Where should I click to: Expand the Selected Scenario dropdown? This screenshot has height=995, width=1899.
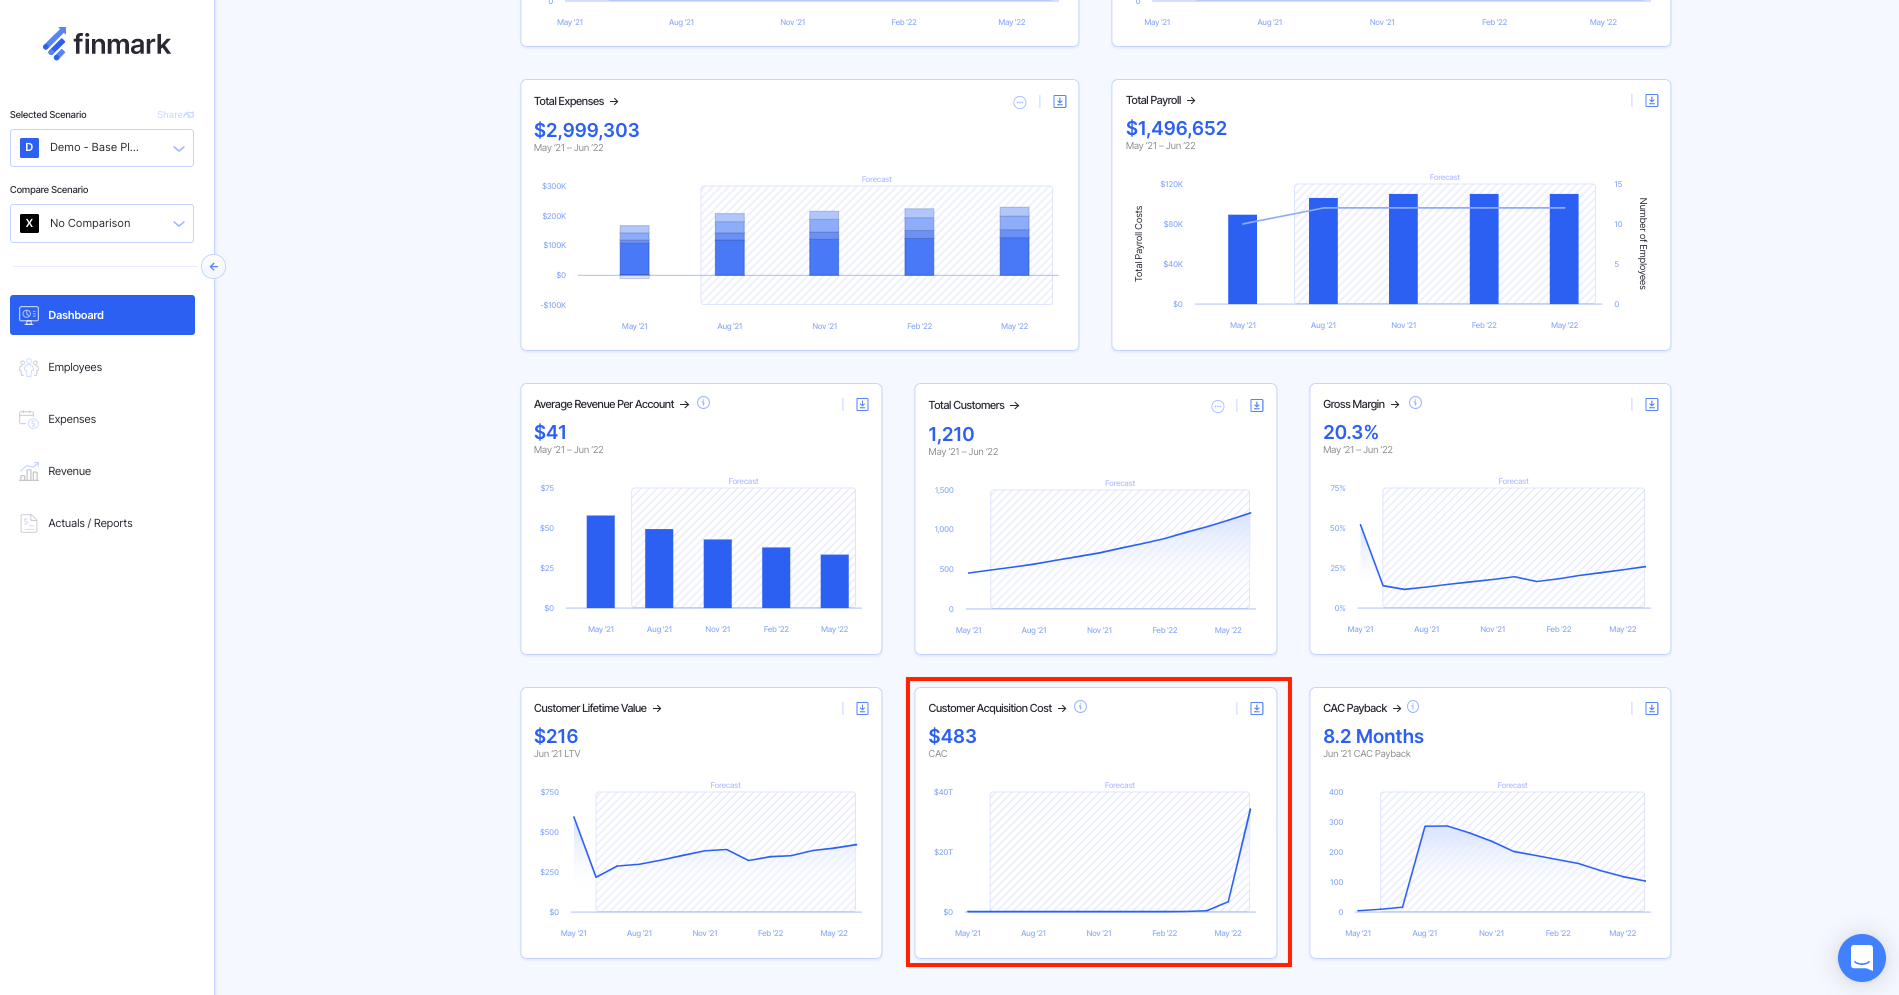click(x=102, y=148)
